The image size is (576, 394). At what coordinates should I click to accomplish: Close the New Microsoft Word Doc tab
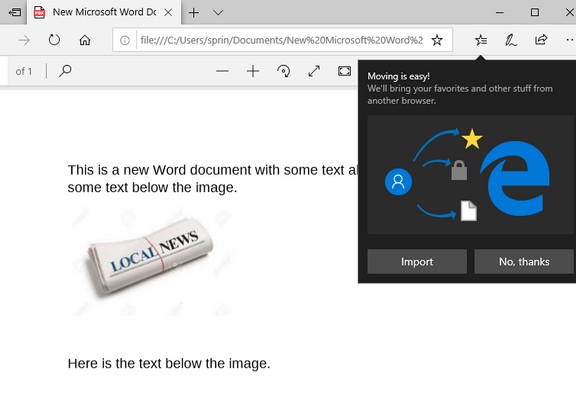tap(168, 12)
